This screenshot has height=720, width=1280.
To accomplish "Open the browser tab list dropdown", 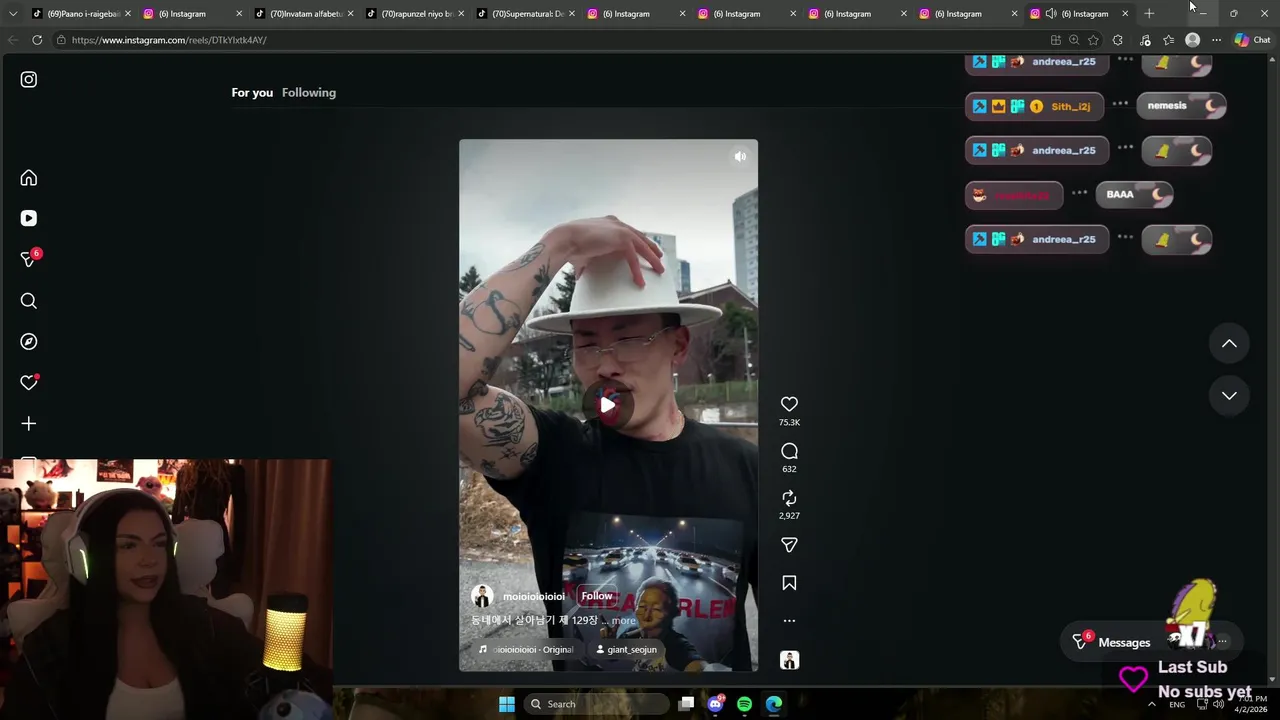I will pyautogui.click(x=13, y=14).
